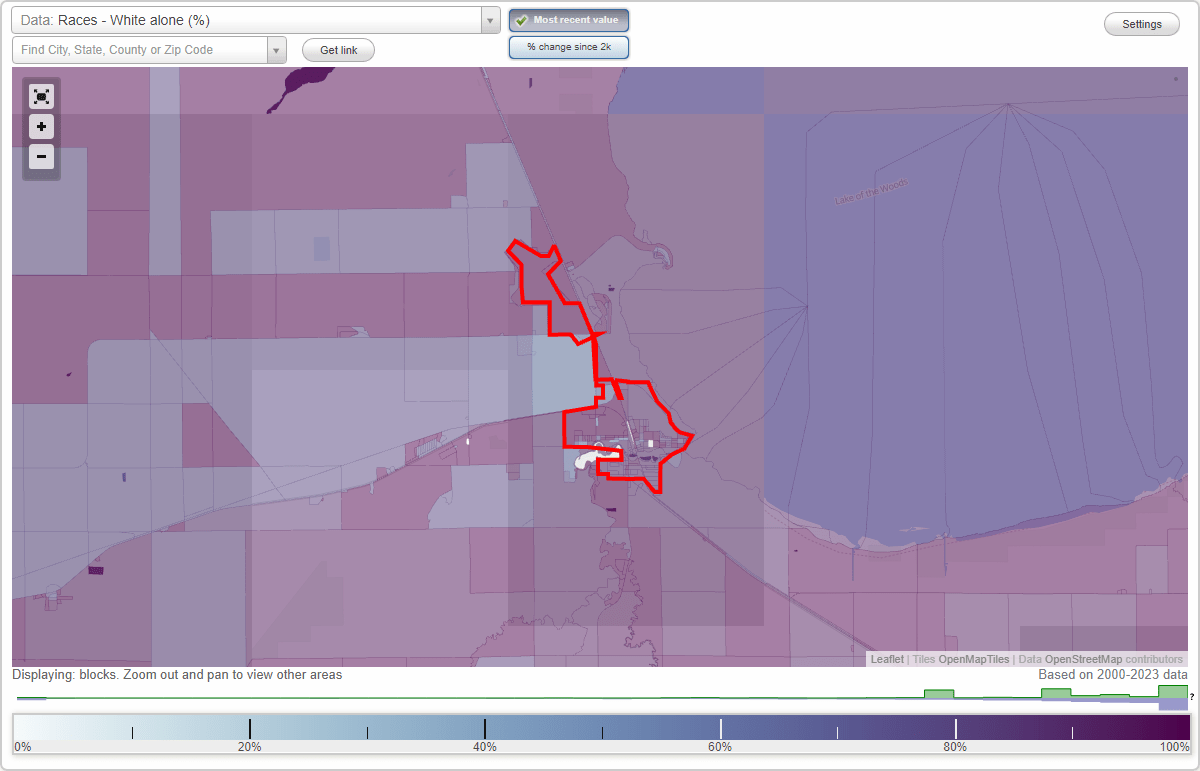Enable the % change since 2k view
The height and width of the screenshot is (771, 1200).
coord(568,46)
